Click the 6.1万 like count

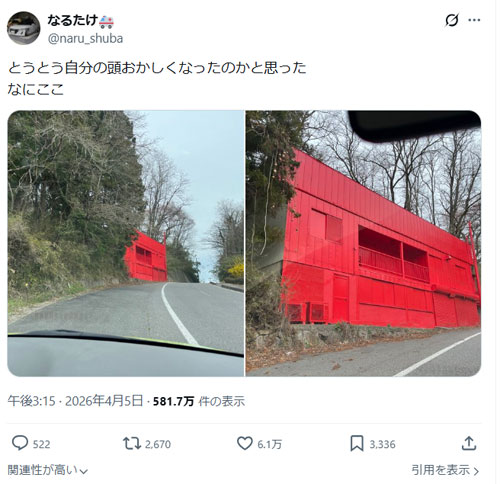coord(270,444)
